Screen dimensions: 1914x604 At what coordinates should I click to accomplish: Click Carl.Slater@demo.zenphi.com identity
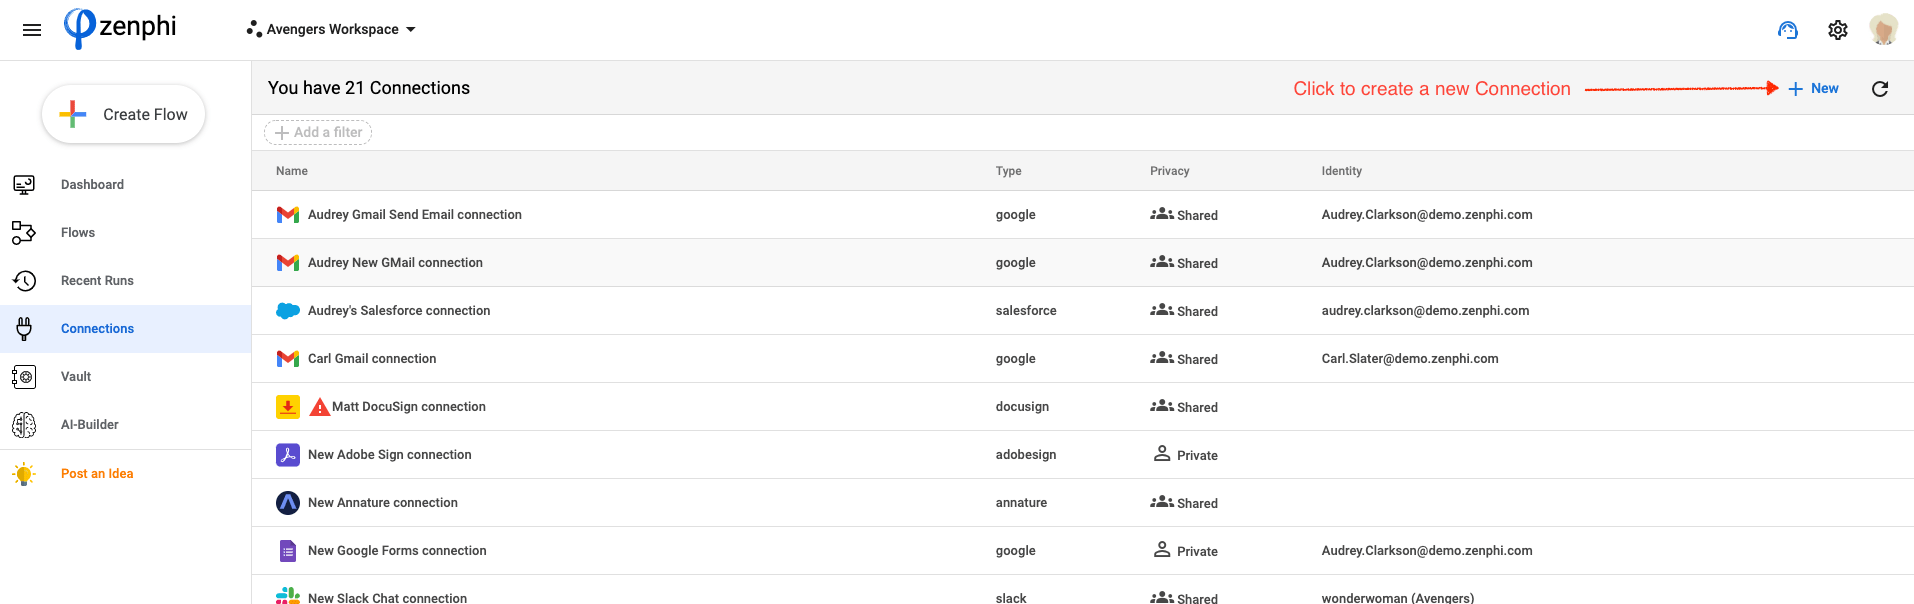point(1410,358)
